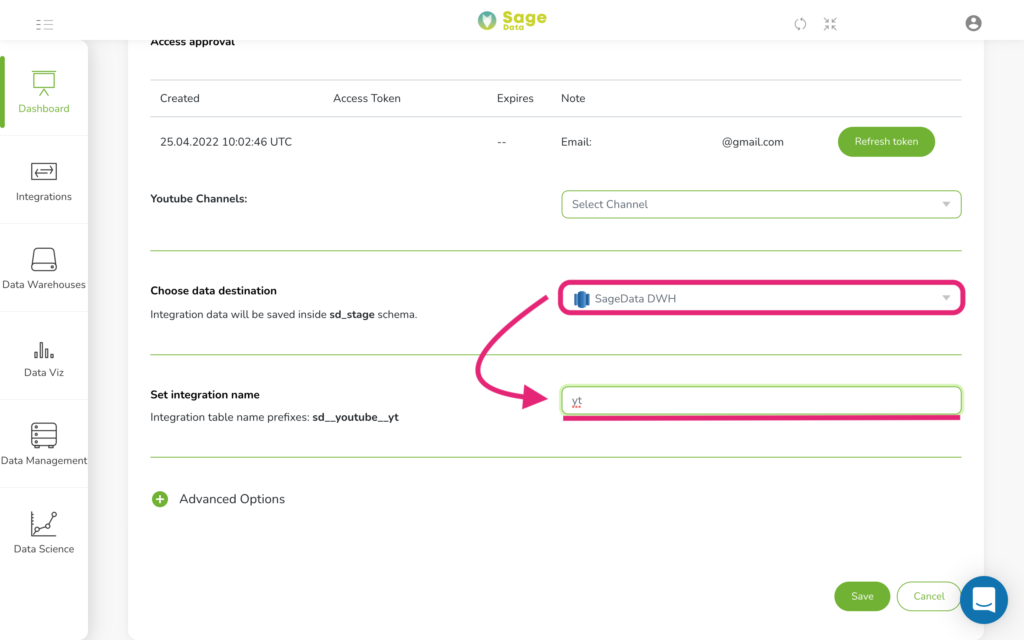Click the Set integration name heading

(x=205, y=395)
